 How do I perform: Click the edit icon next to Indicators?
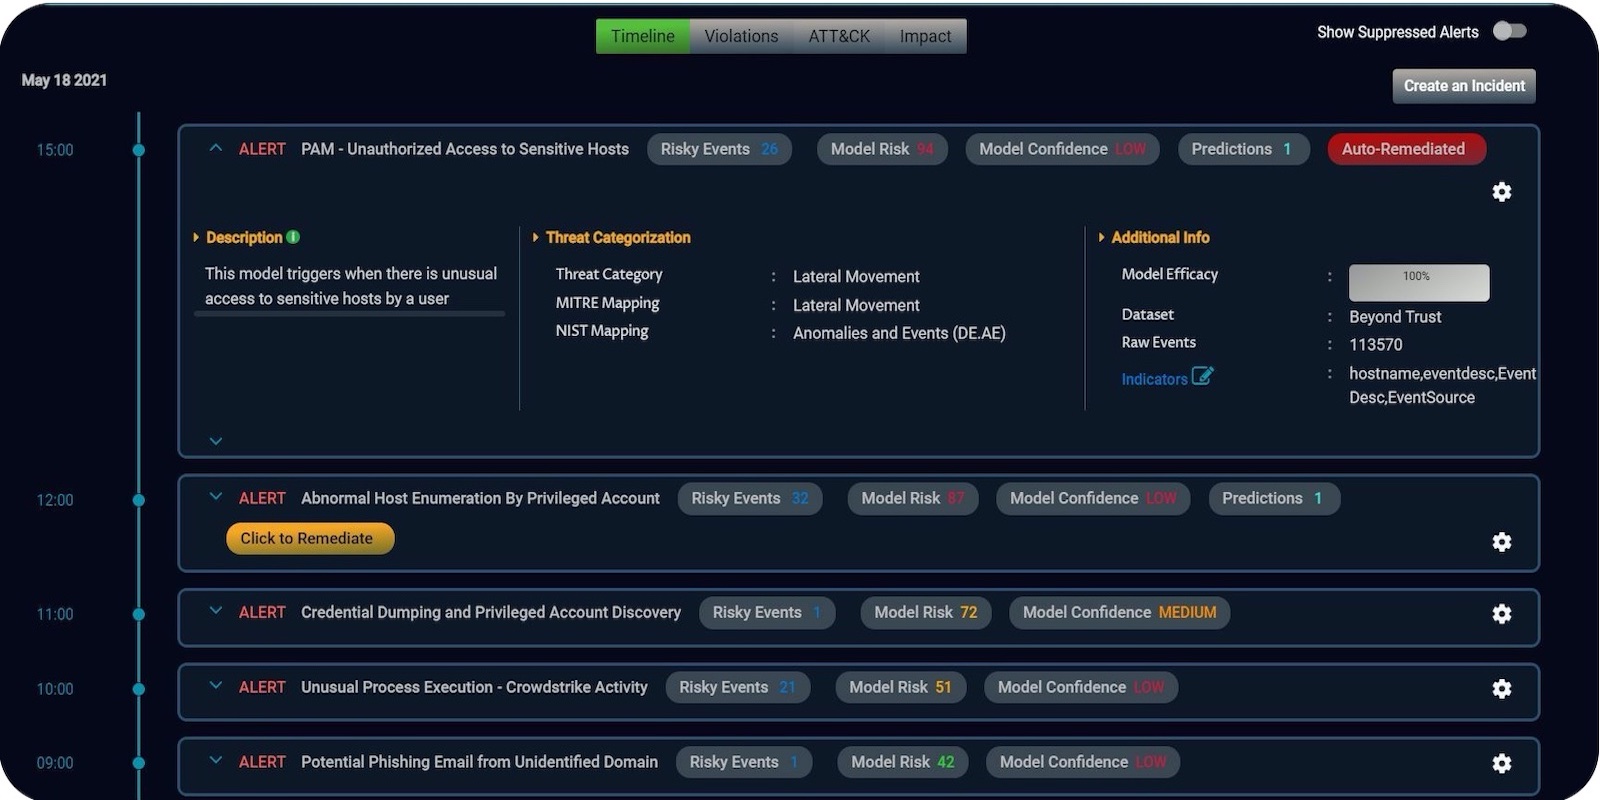tap(1202, 377)
